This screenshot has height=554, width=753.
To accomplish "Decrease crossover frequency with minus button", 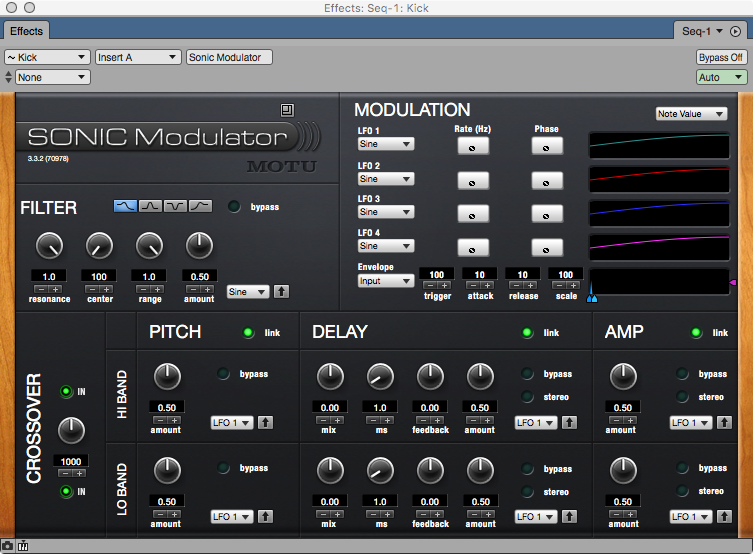I will tap(65, 473).
